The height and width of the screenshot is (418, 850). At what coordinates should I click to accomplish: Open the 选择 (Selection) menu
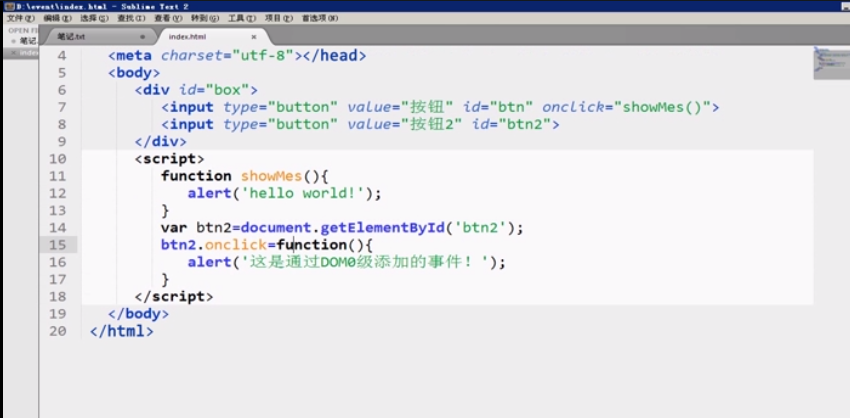click(x=94, y=18)
